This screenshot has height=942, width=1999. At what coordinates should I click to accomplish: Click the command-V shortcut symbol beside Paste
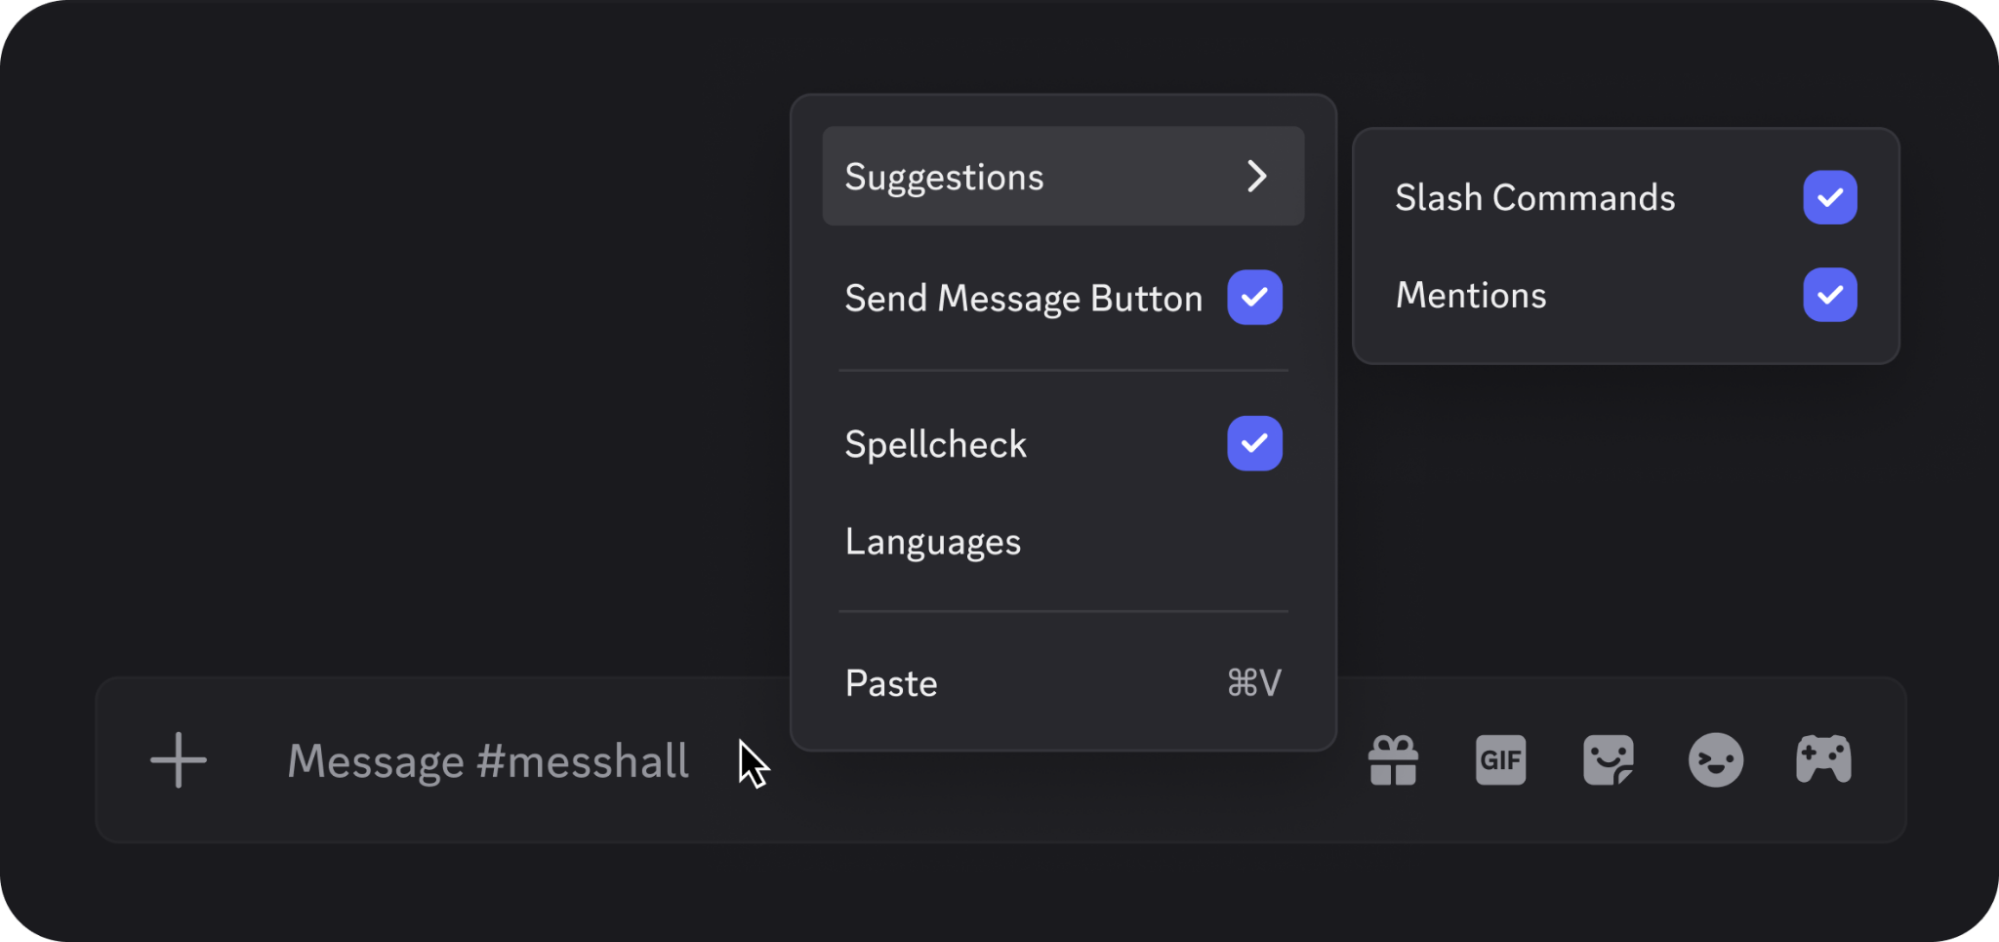[x=1251, y=683]
